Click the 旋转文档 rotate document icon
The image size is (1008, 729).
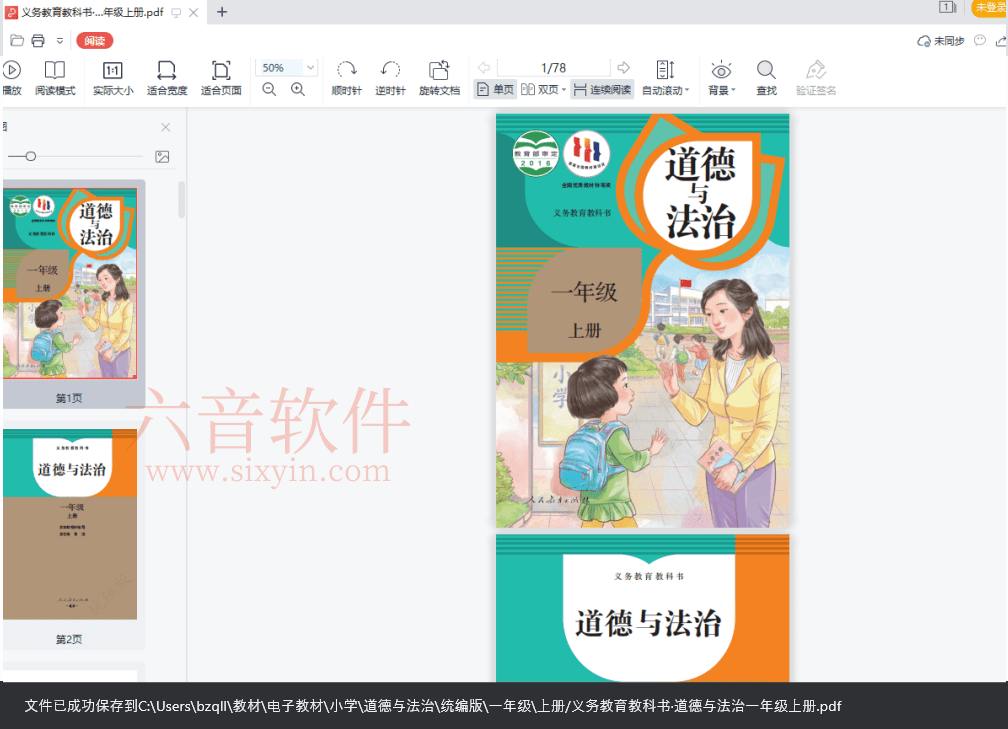438,75
